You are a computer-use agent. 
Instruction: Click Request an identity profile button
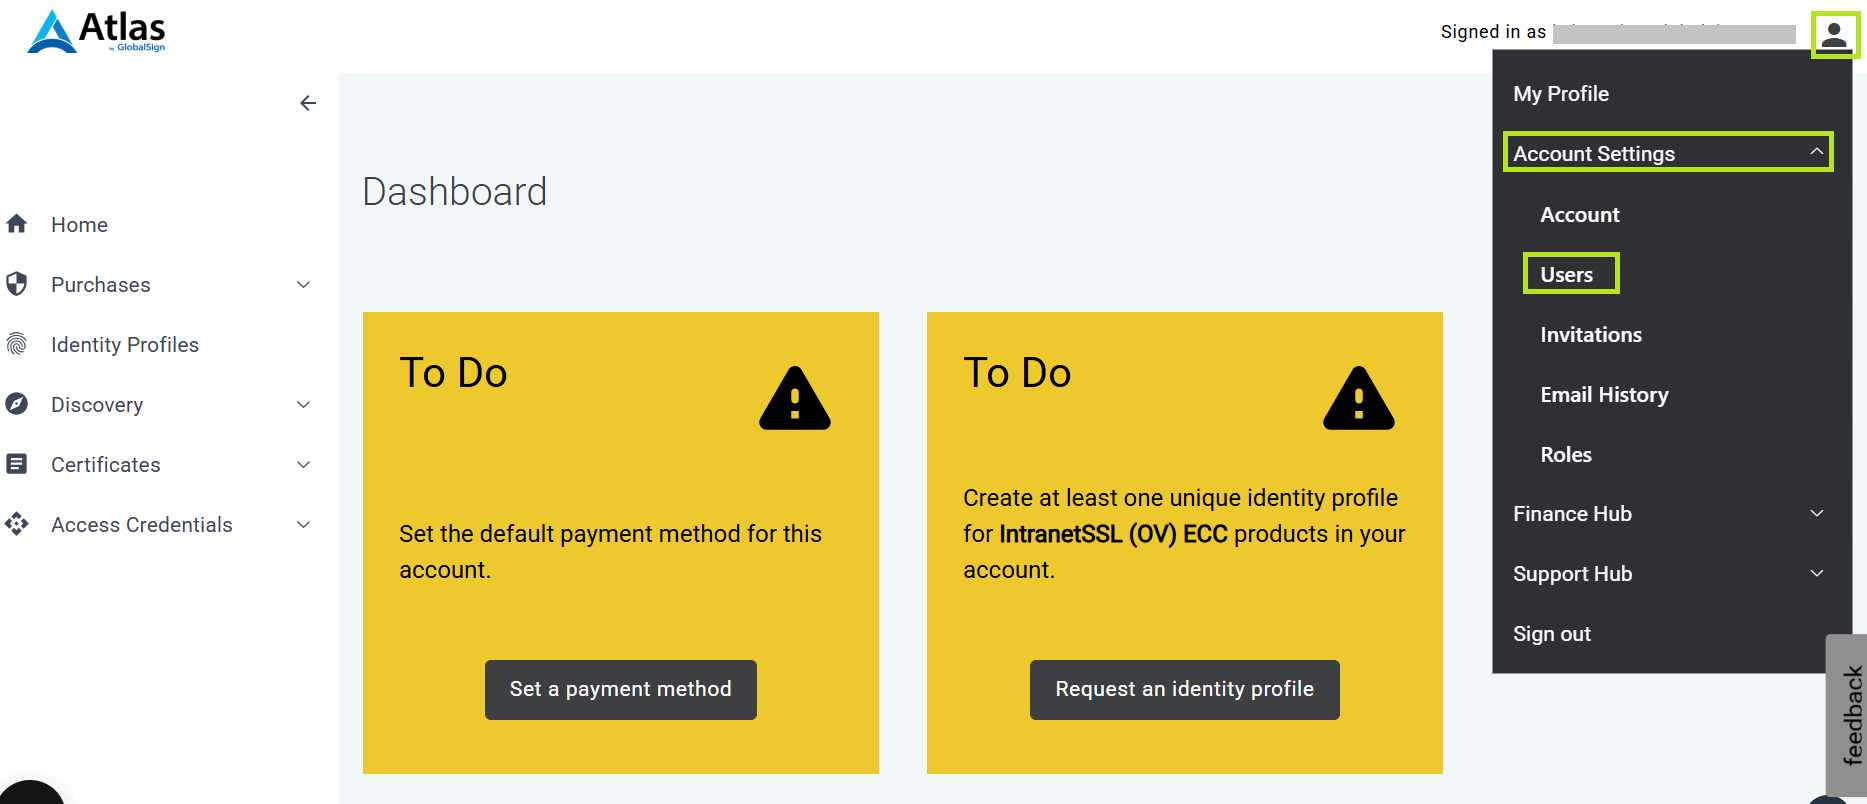[x=1184, y=689]
